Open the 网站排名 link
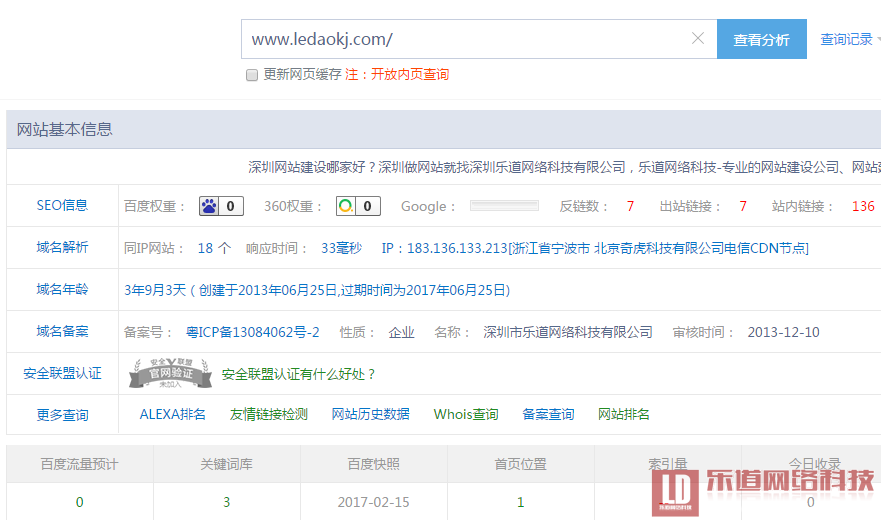This screenshot has height=520, width=881. tap(624, 415)
